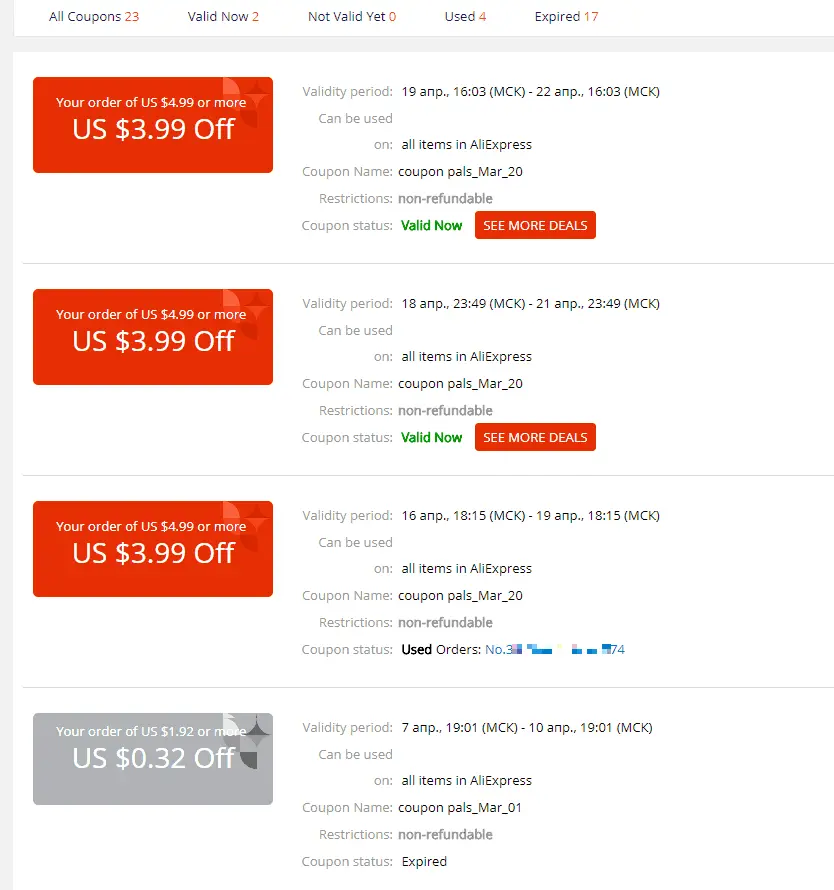834x890 pixels.
Task: Select the first red US $3.99 Off coupon card
Action: (153, 125)
